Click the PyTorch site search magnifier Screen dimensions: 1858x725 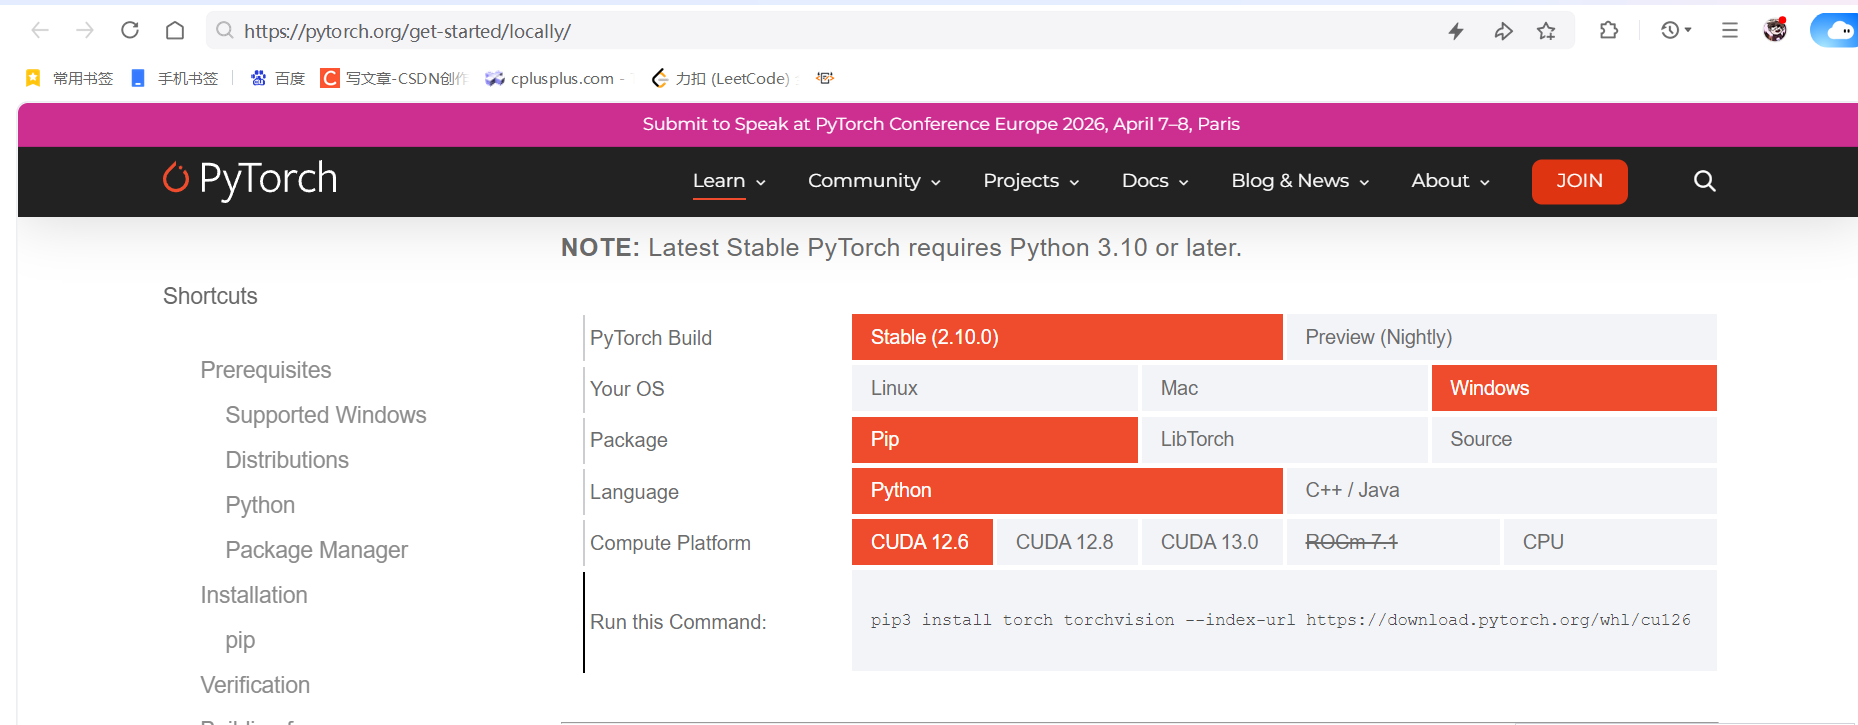point(1704,181)
